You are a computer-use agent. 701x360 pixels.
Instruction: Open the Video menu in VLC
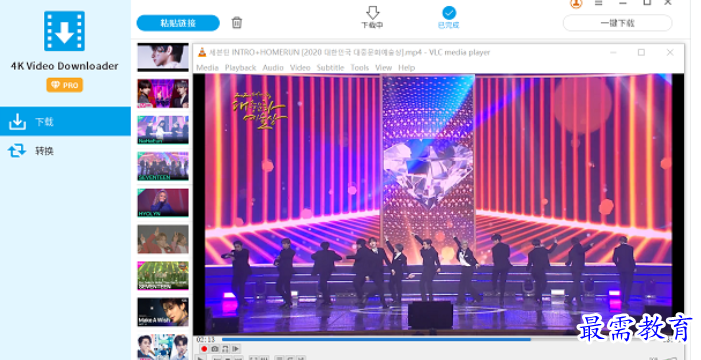(300, 68)
